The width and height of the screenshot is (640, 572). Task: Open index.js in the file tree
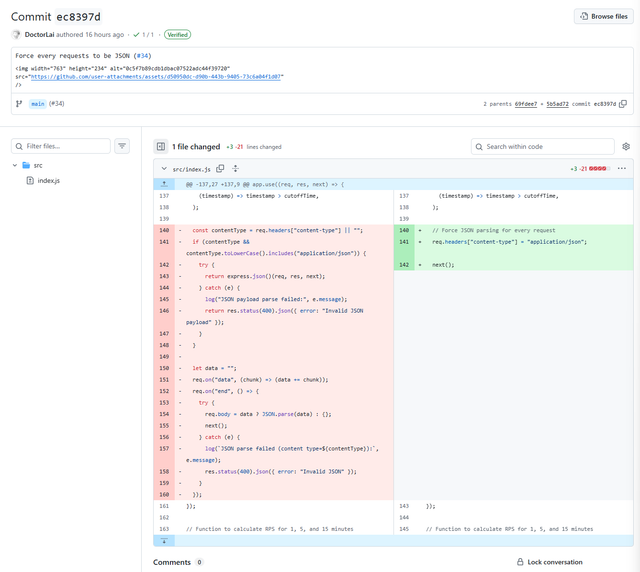tap(49, 180)
